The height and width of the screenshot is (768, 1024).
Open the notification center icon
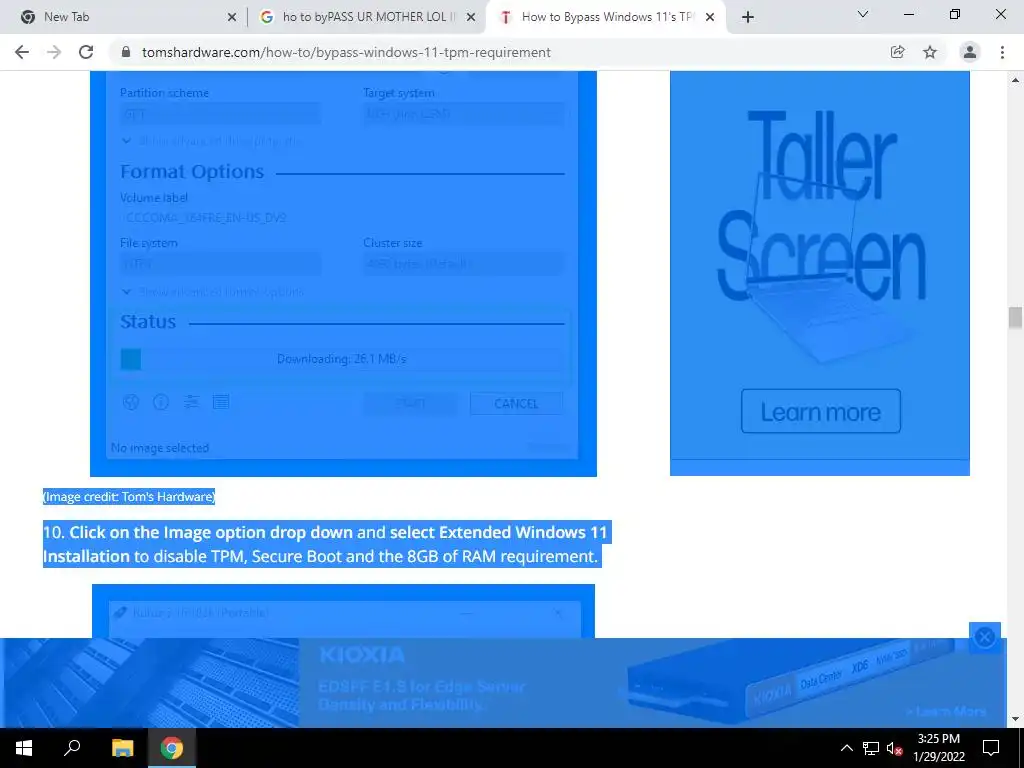(991, 748)
